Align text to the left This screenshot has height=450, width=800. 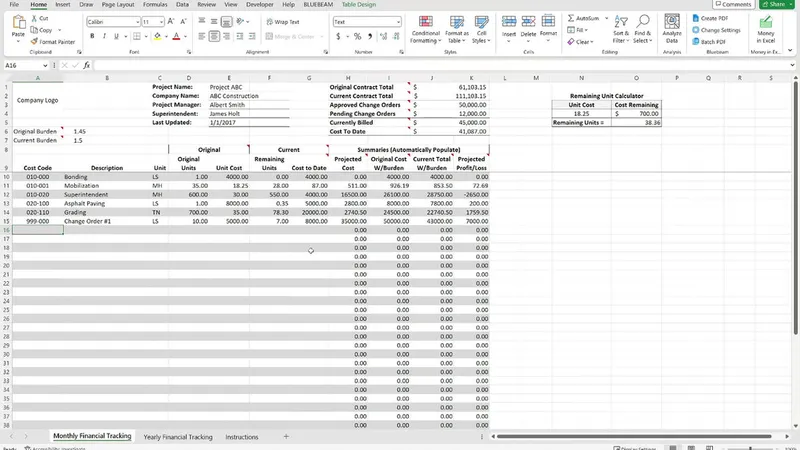[x=202, y=36]
